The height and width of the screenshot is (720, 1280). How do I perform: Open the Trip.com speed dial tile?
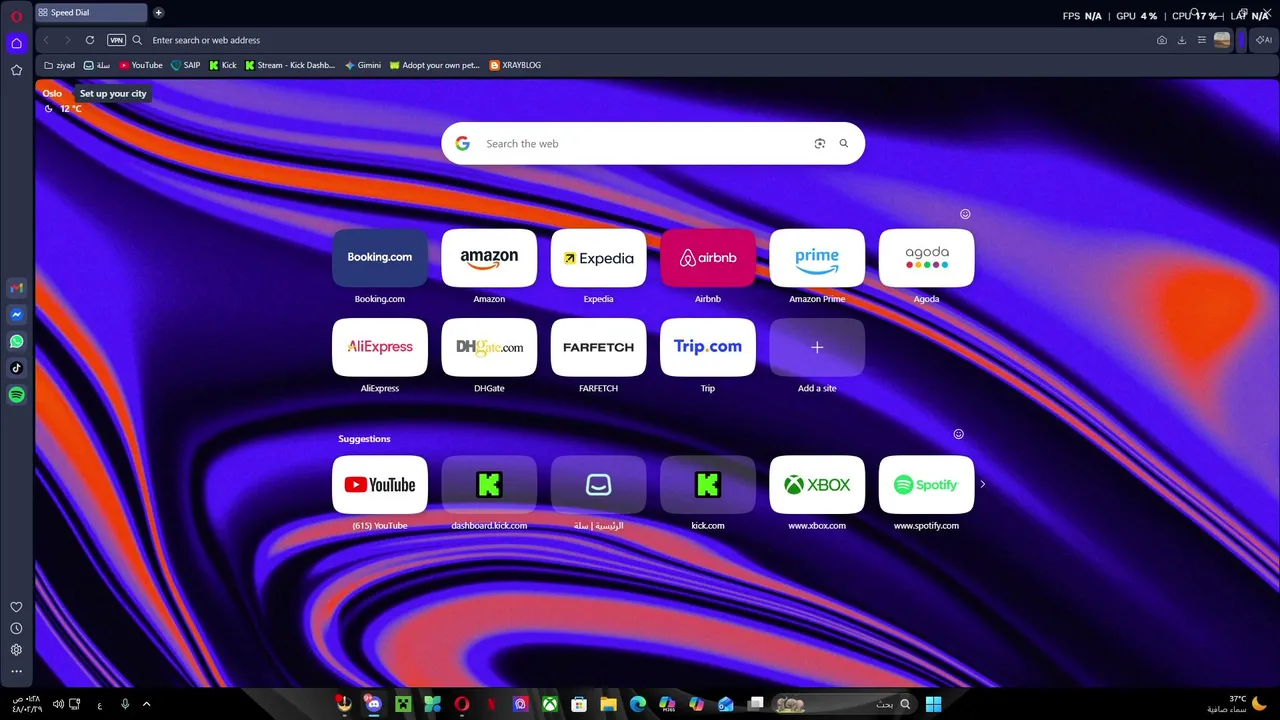pos(708,347)
